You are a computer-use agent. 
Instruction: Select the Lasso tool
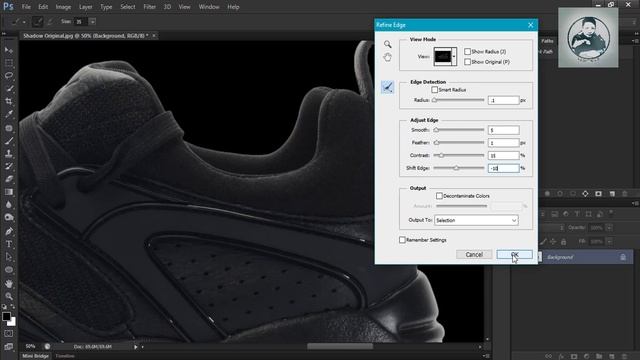click(x=9, y=76)
